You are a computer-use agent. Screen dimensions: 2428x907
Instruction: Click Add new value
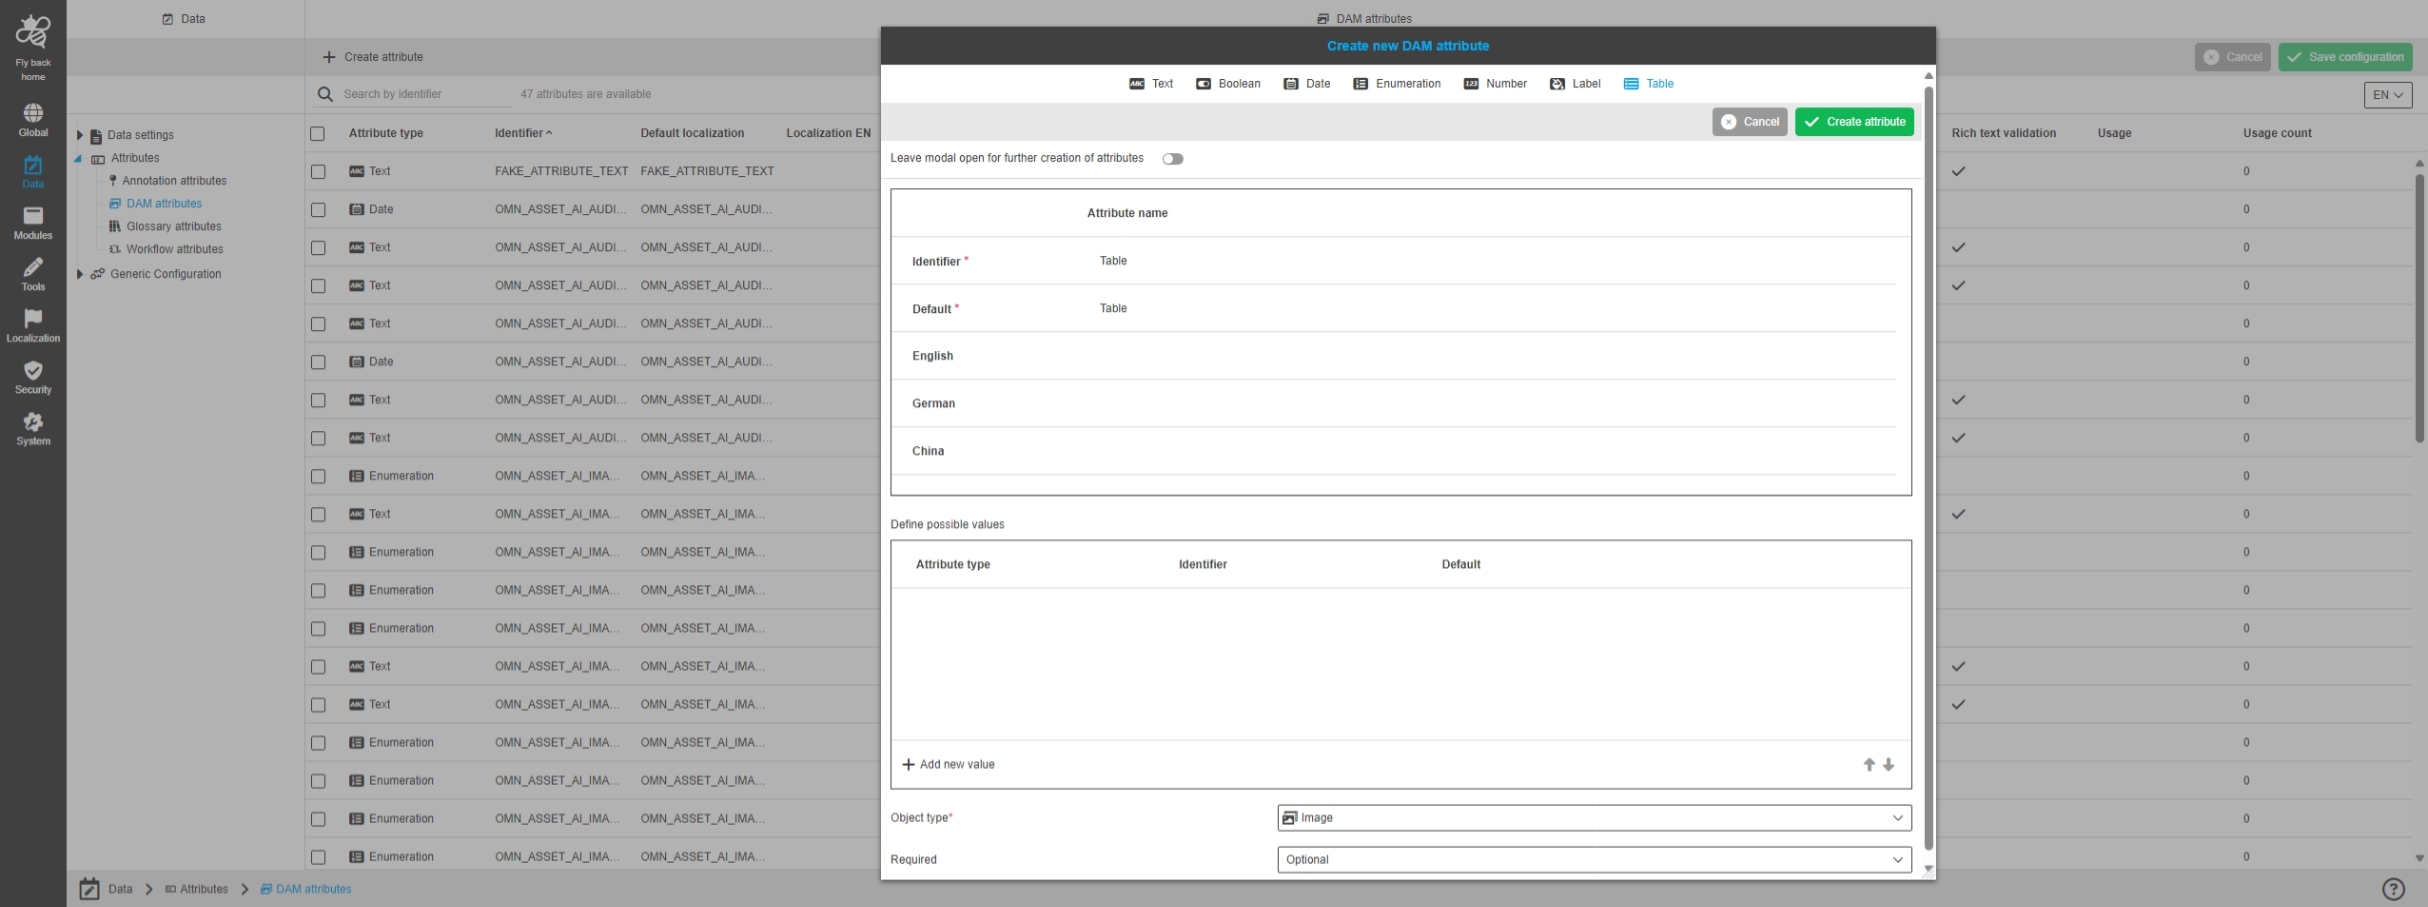948,765
